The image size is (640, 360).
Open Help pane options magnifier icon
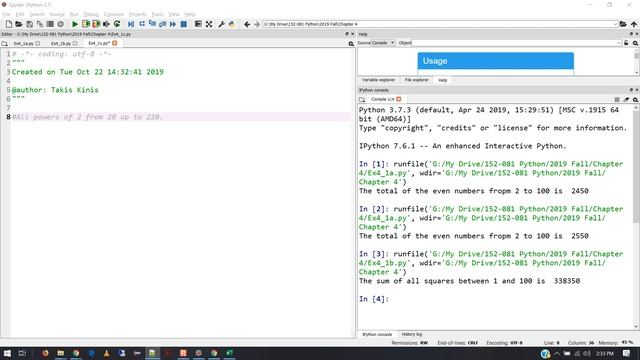[x=635, y=43]
